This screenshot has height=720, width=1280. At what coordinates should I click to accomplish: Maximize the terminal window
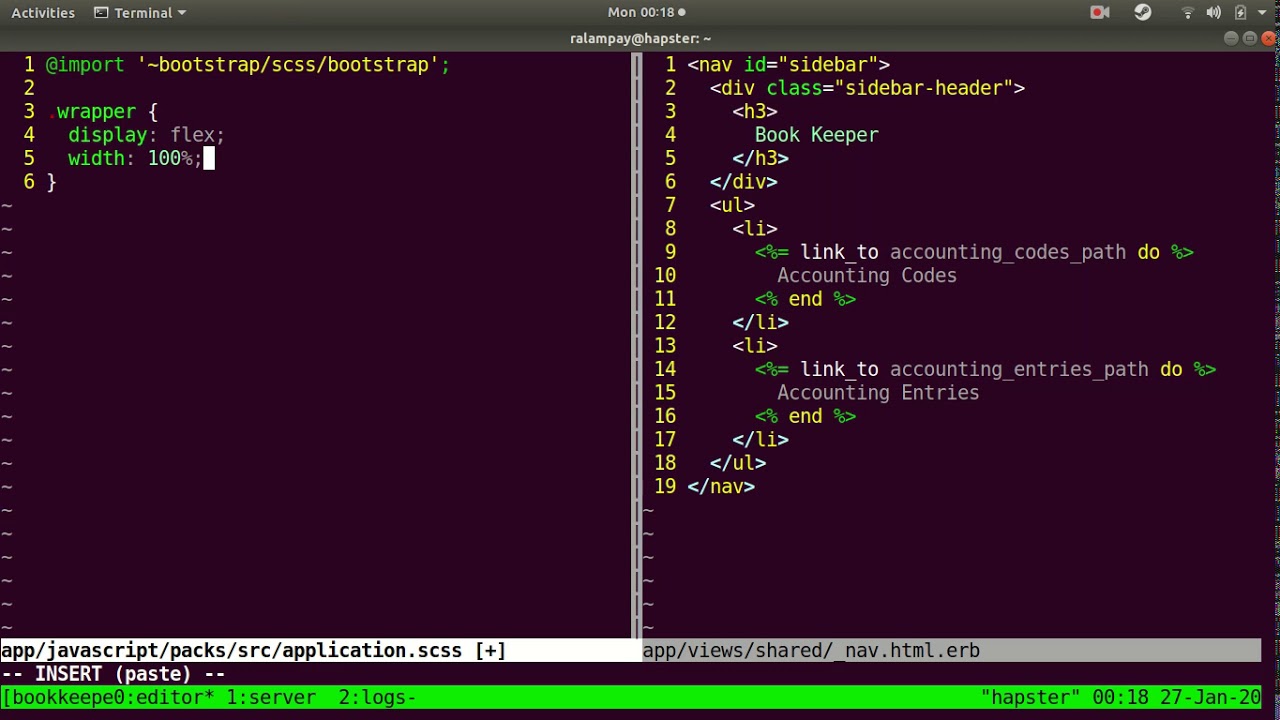pos(1250,38)
